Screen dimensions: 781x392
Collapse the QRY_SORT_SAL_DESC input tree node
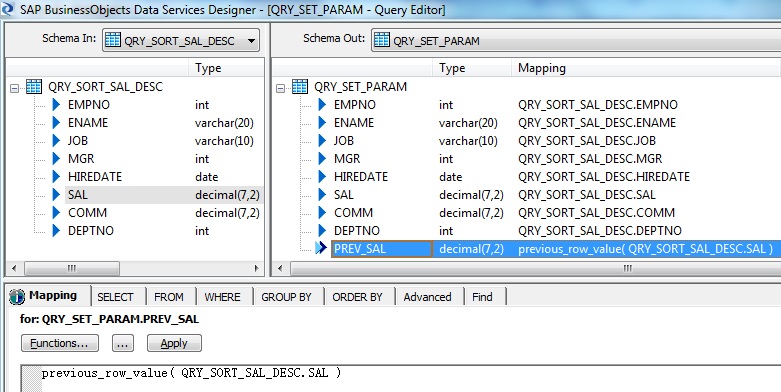(x=14, y=88)
